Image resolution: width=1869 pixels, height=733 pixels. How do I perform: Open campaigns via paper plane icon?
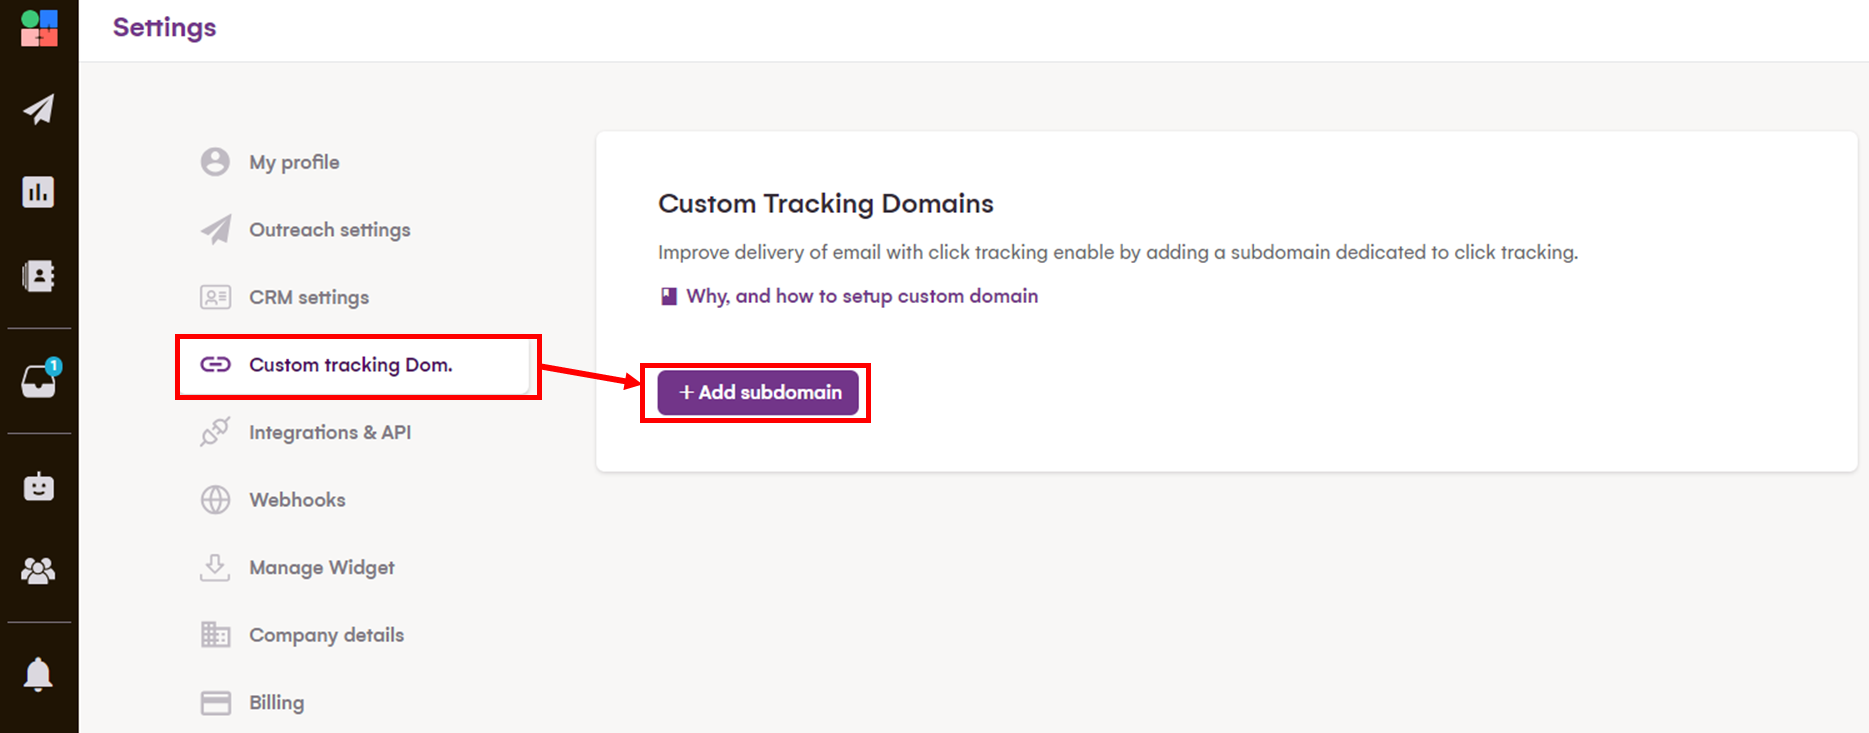click(x=39, y=109)
